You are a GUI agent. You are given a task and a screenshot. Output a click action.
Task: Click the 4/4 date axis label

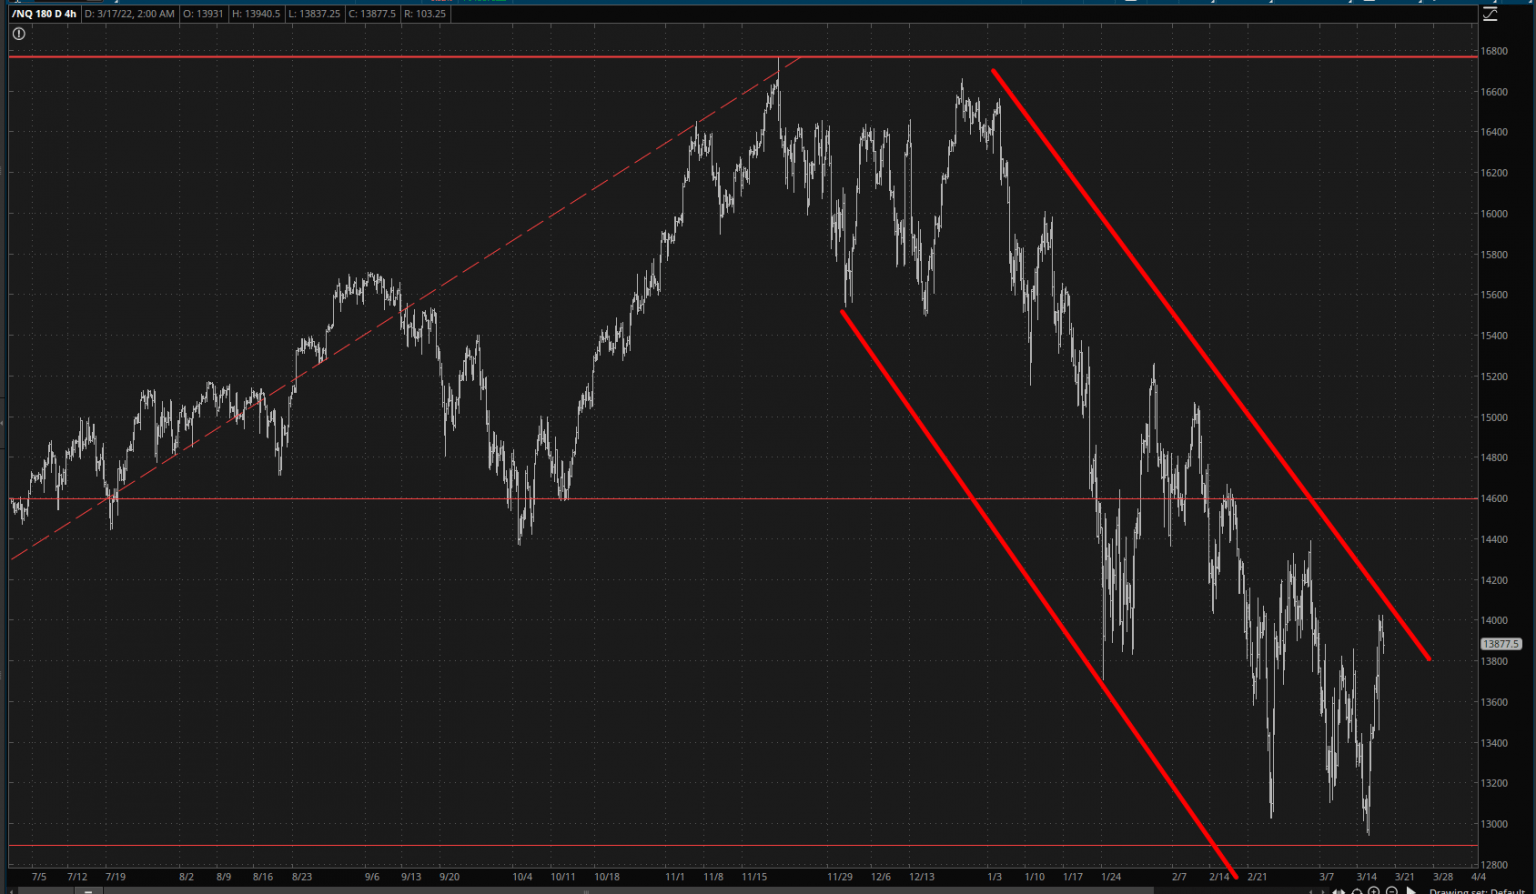1478,877
